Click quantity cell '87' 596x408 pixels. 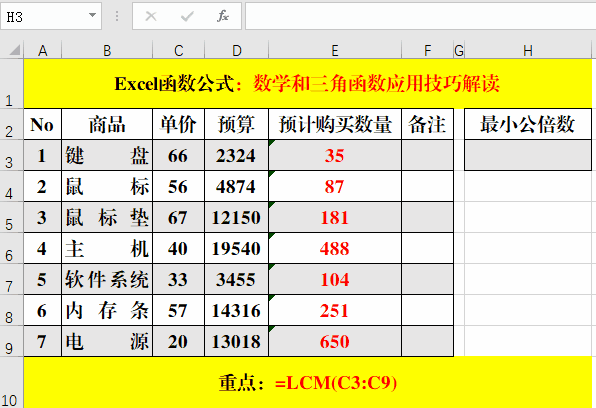tap(335, 186)
